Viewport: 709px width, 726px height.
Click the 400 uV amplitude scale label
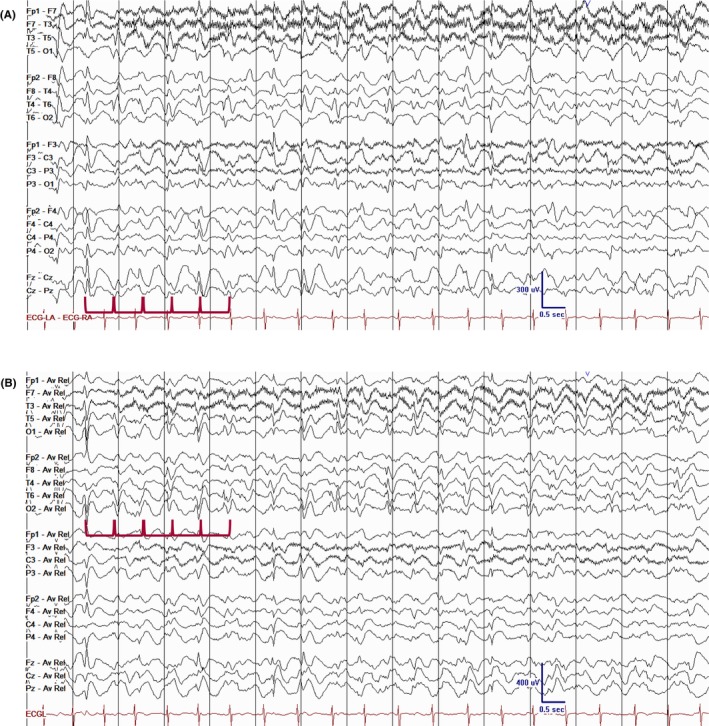528,682
